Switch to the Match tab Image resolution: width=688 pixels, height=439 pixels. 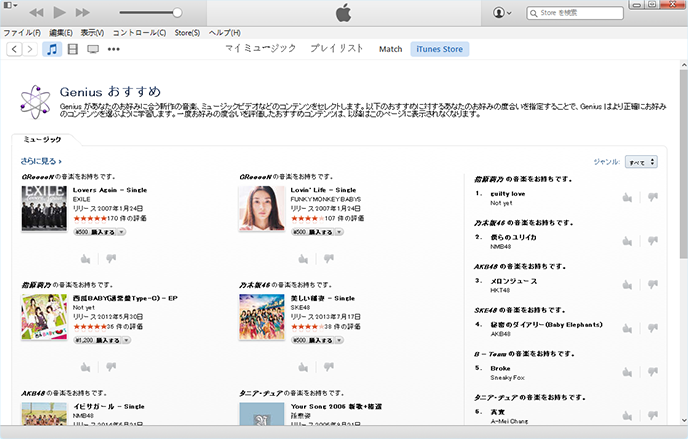[391, 49]
